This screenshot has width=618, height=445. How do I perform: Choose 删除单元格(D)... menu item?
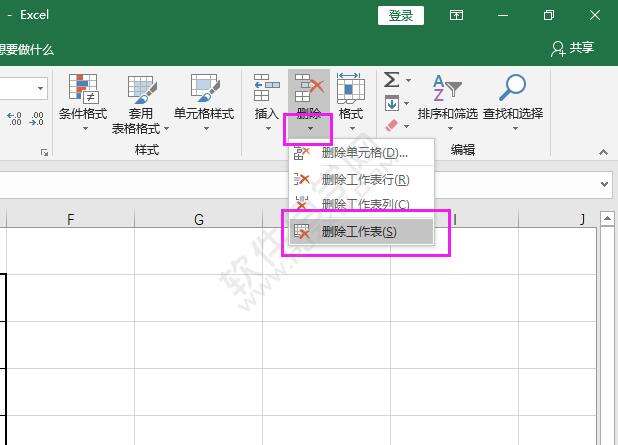pos(361,153)
